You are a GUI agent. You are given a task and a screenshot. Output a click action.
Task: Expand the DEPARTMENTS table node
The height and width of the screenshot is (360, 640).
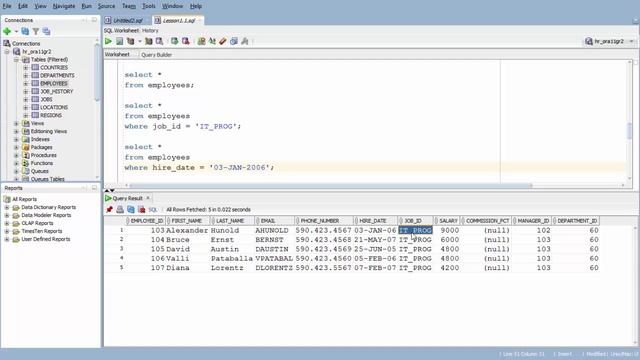(x=25, y=76)
